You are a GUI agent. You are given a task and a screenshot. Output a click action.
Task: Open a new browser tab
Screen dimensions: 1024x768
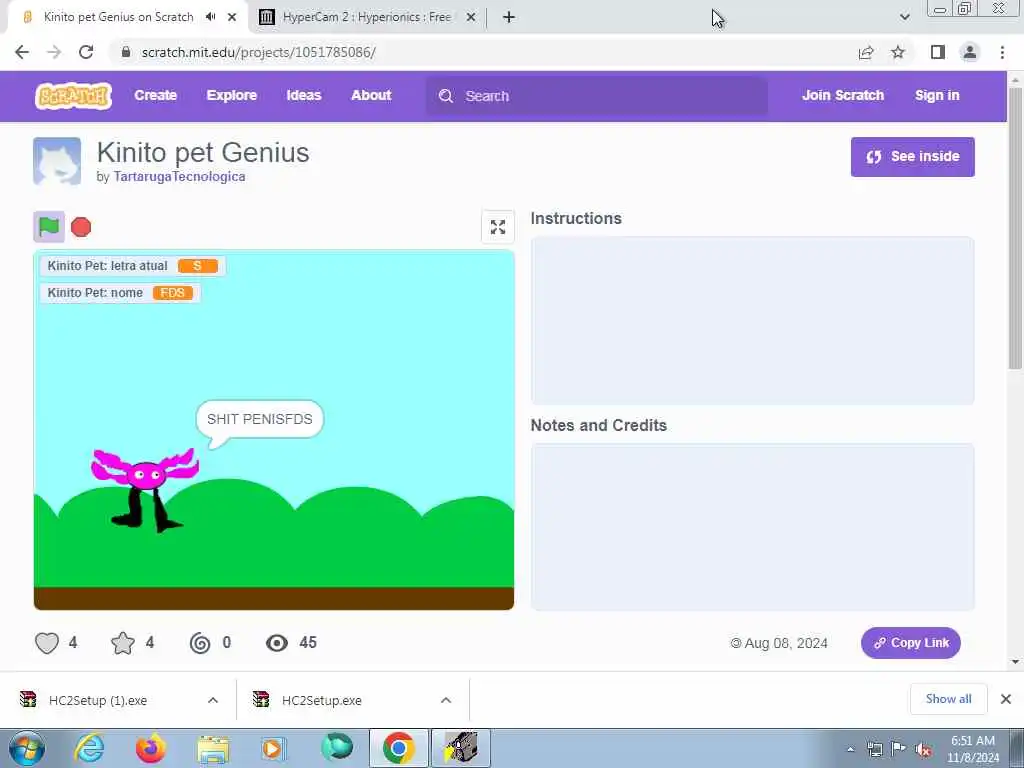click(509, 17)
